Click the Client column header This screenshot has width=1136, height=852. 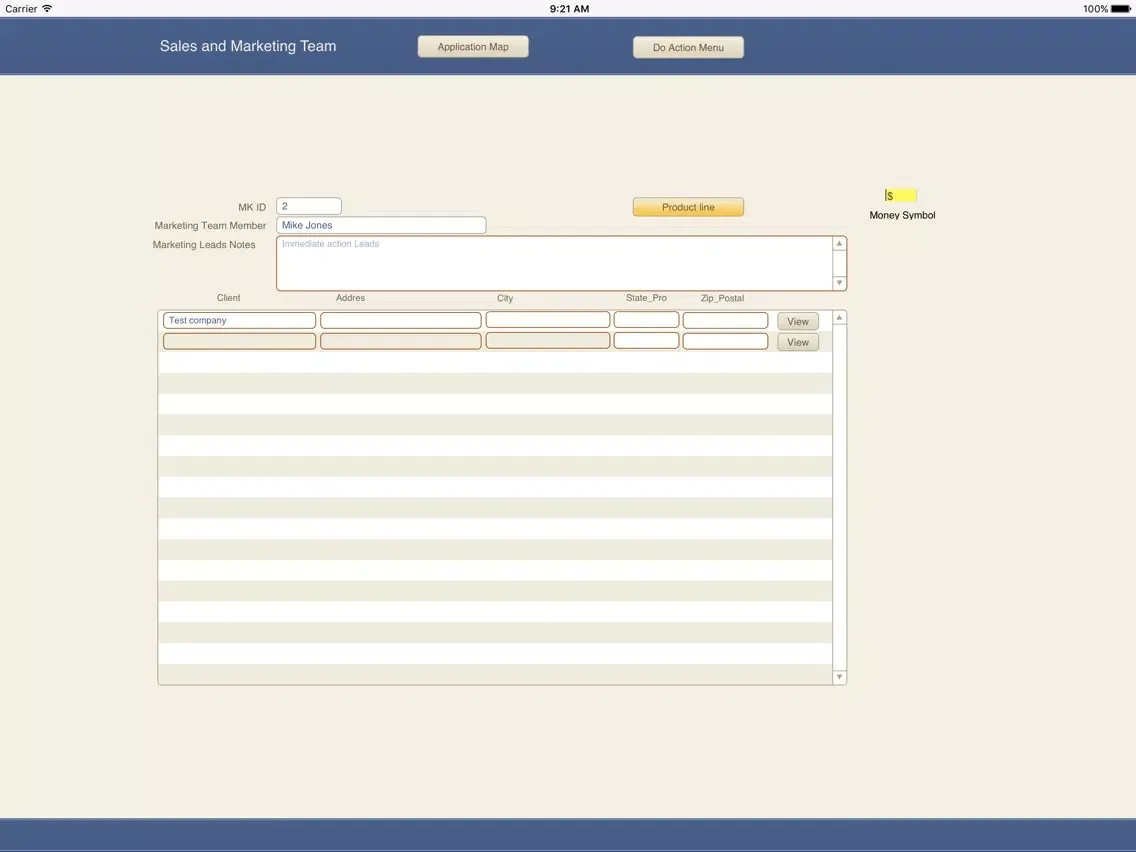tap(228, 298)
